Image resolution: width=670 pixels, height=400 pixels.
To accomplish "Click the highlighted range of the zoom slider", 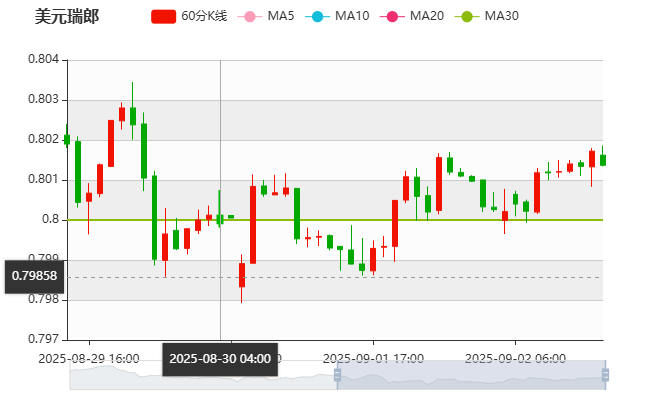I will pos(470,377).
